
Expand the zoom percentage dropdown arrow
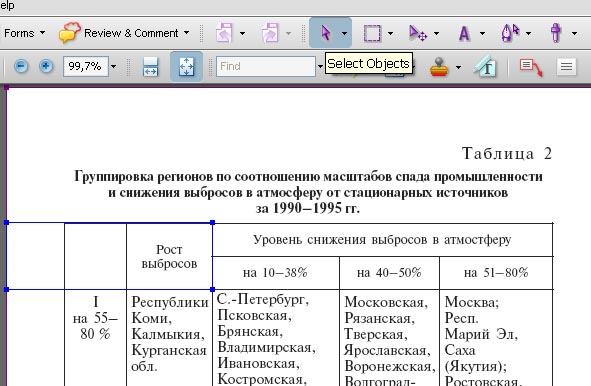tap(113, 67)
